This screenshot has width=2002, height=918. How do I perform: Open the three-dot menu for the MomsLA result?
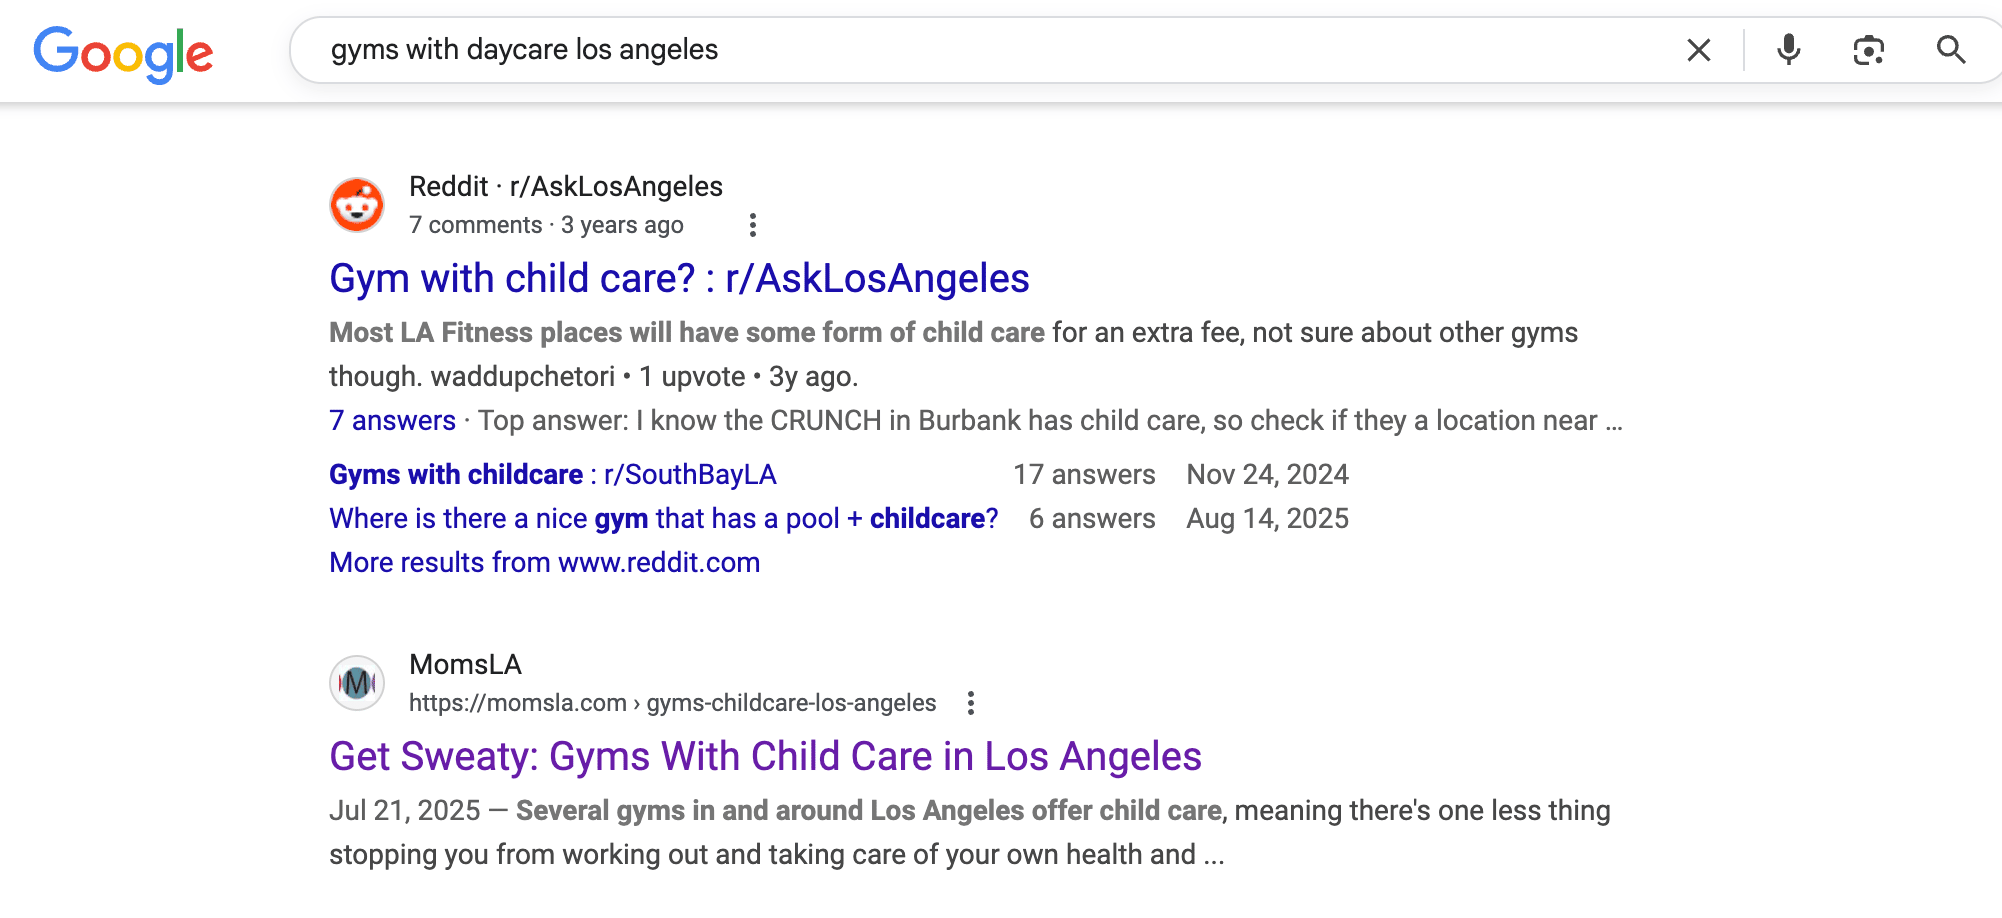click(x=970, y=703)
